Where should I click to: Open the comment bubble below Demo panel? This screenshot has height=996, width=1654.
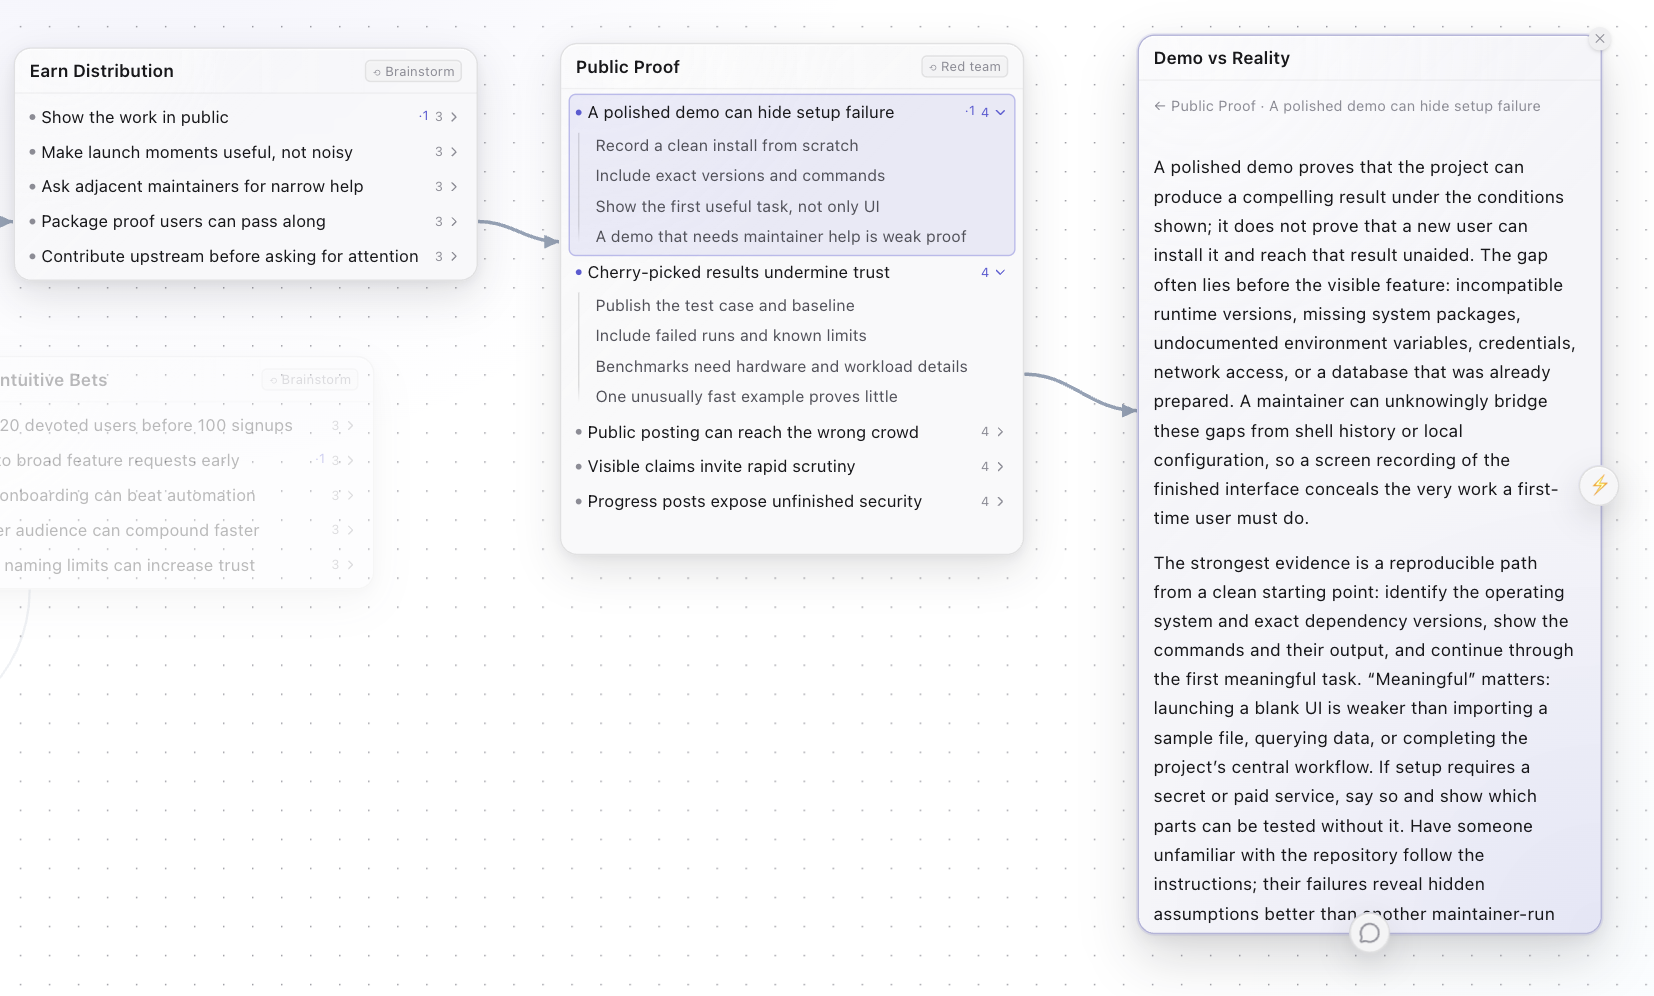(x=1369, y=933)
